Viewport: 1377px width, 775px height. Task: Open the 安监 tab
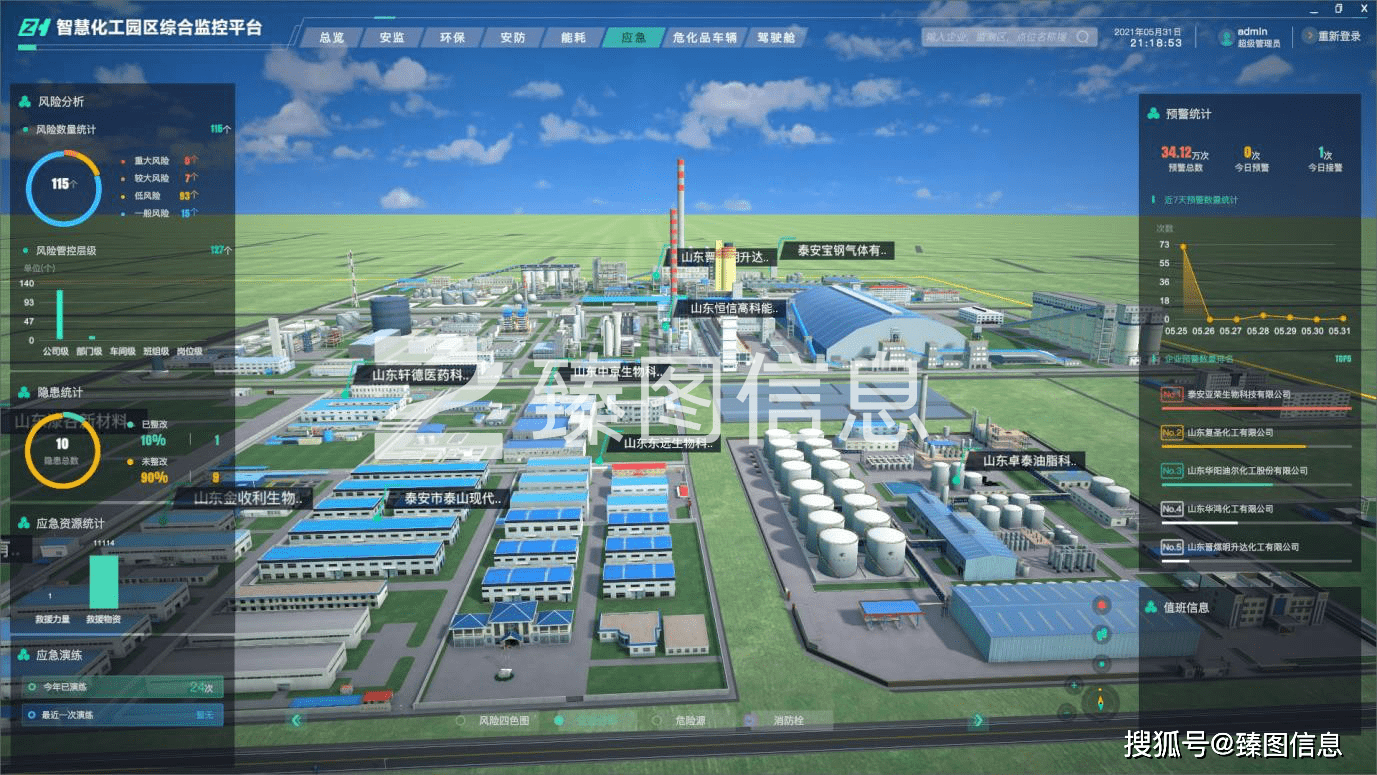(392, 38)
